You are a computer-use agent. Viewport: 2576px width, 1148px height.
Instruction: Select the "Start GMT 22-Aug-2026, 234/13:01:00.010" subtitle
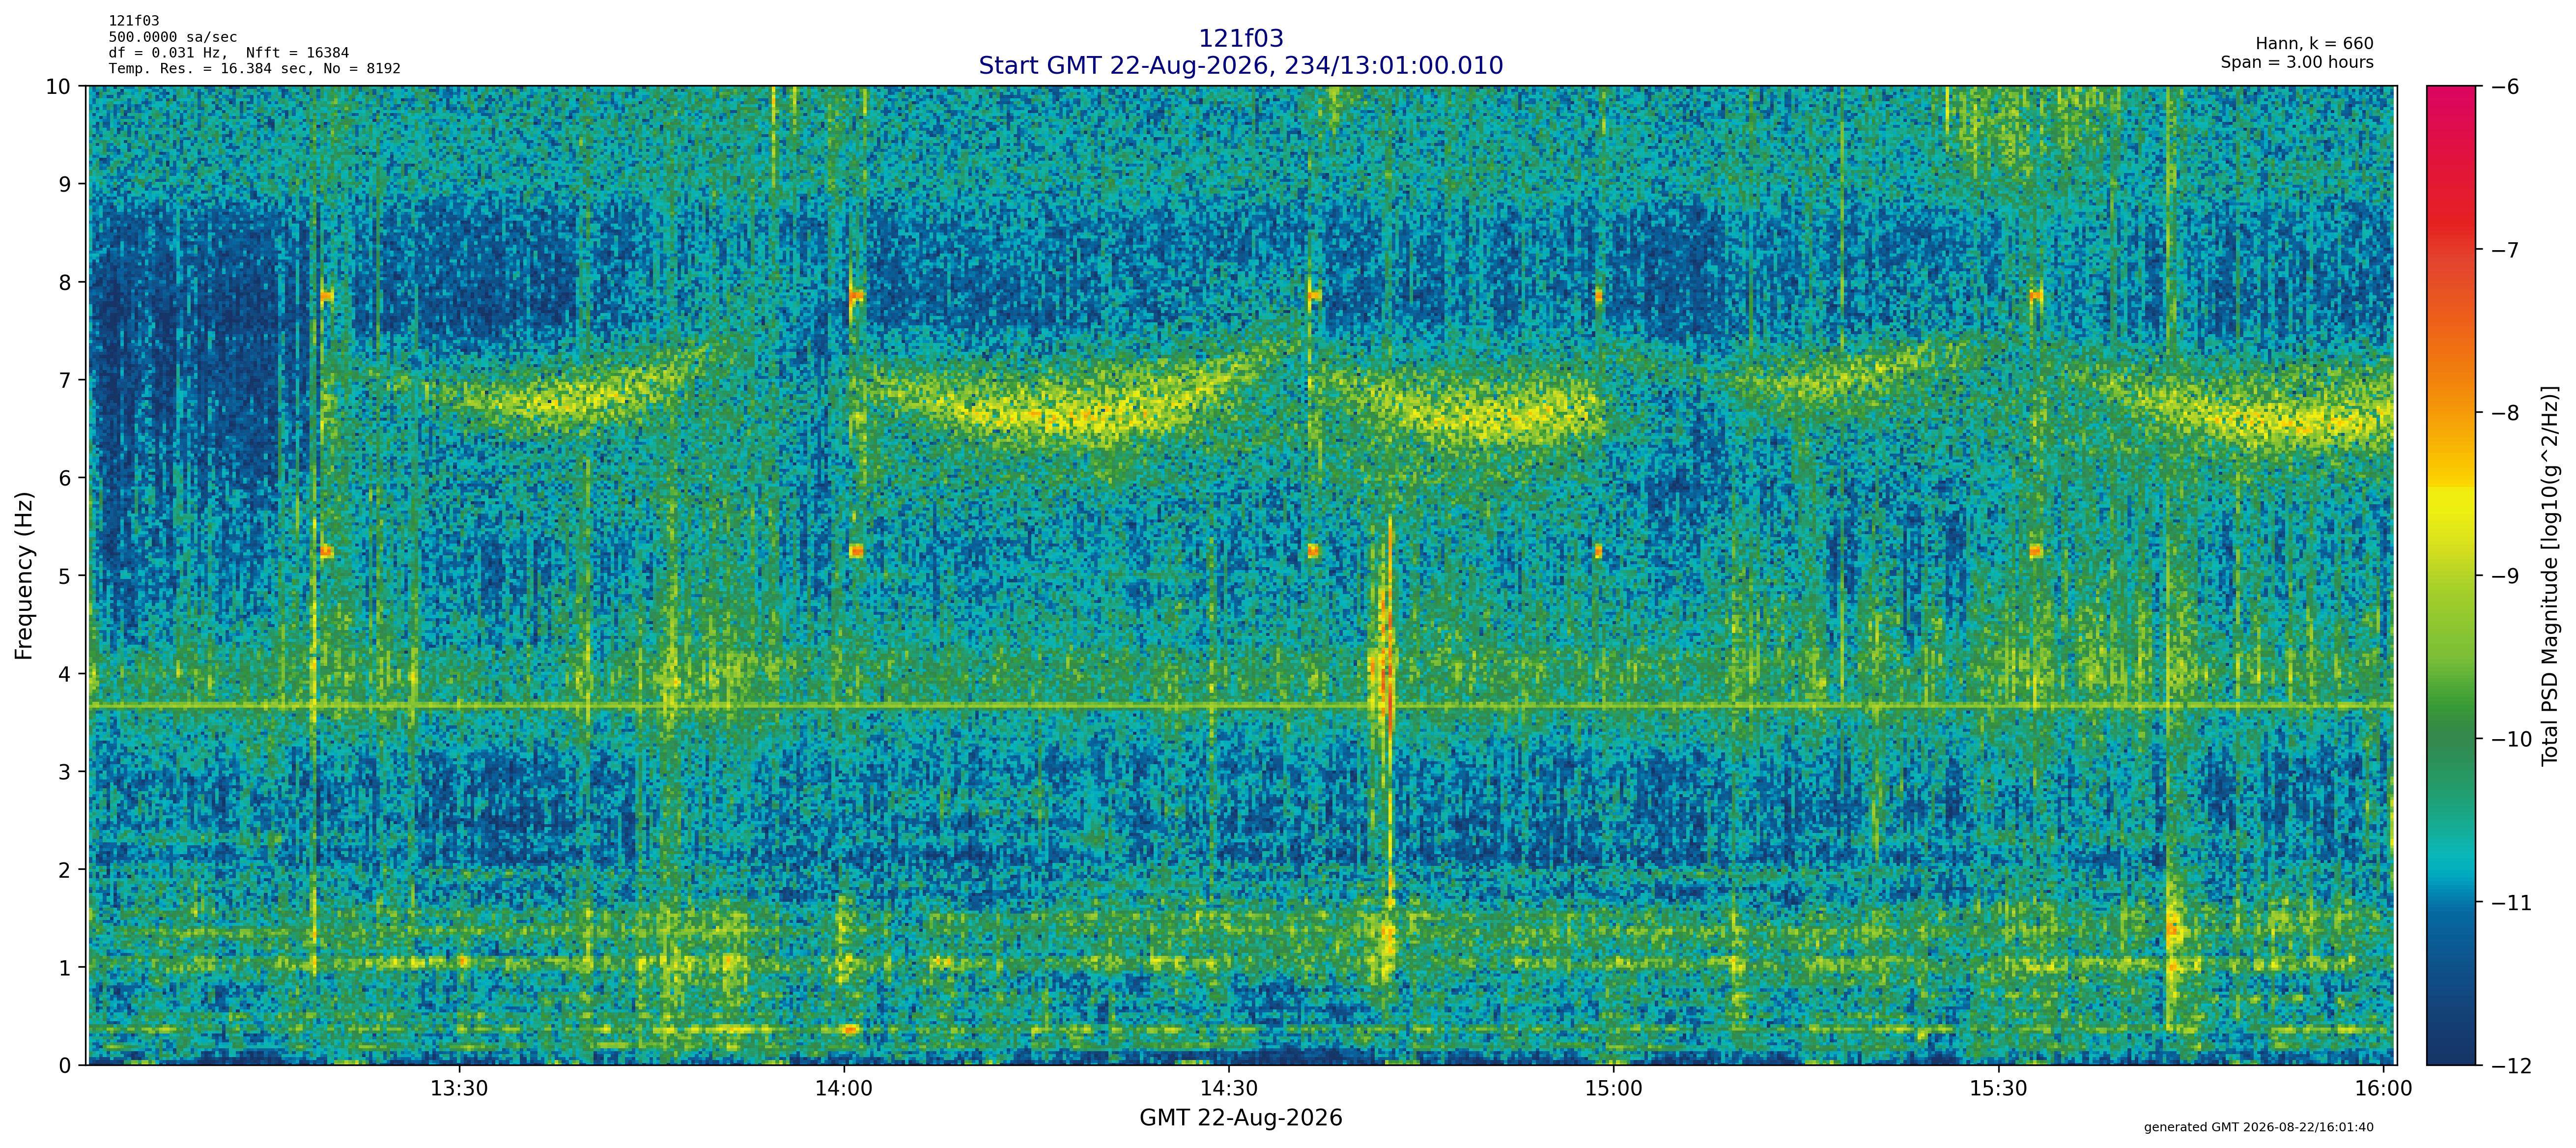tap(1240, 65)
